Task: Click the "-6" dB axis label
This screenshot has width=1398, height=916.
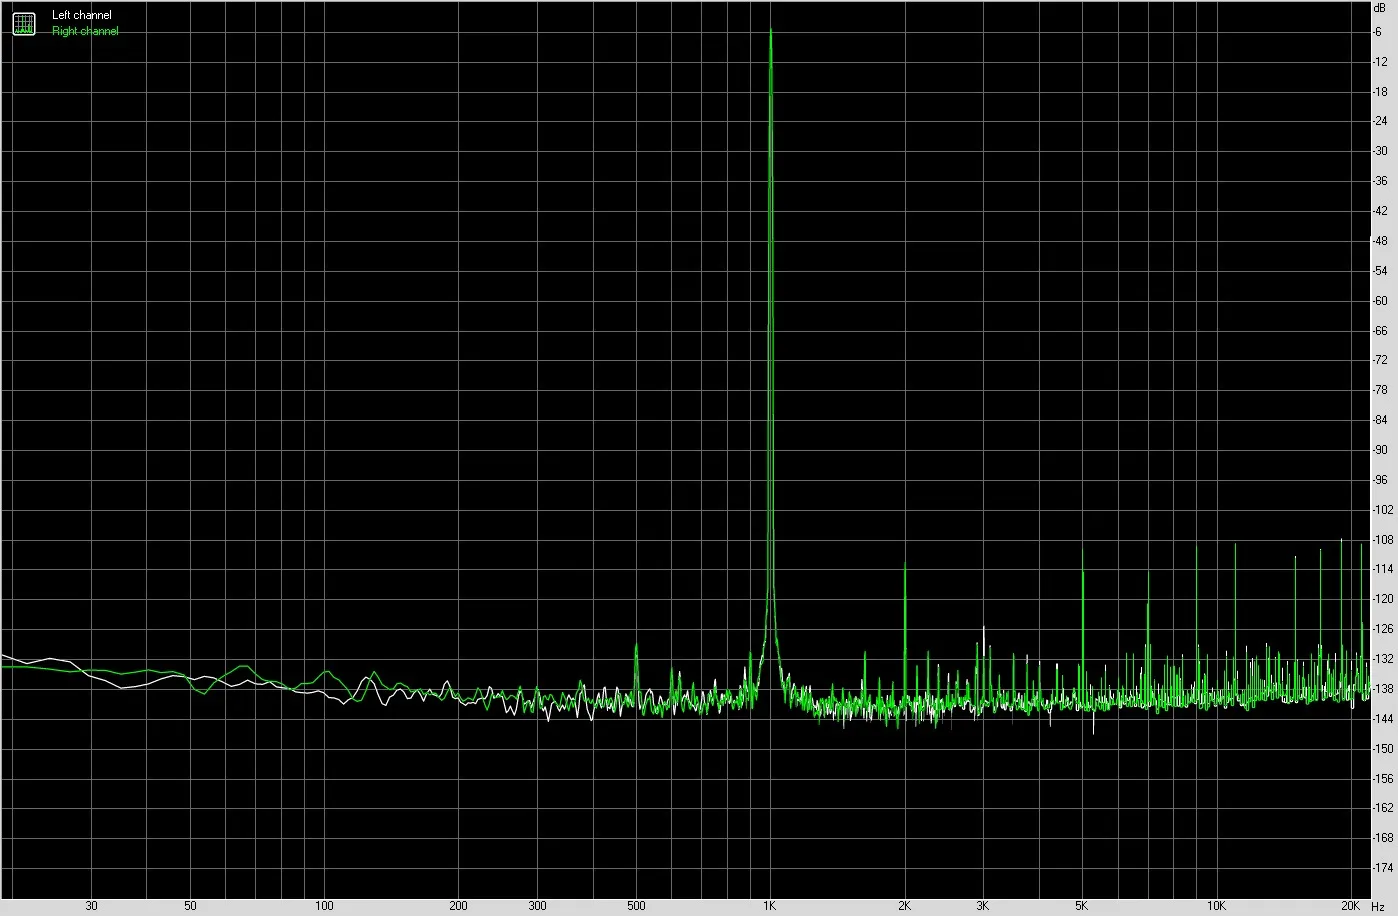Action: point(1378,32)
